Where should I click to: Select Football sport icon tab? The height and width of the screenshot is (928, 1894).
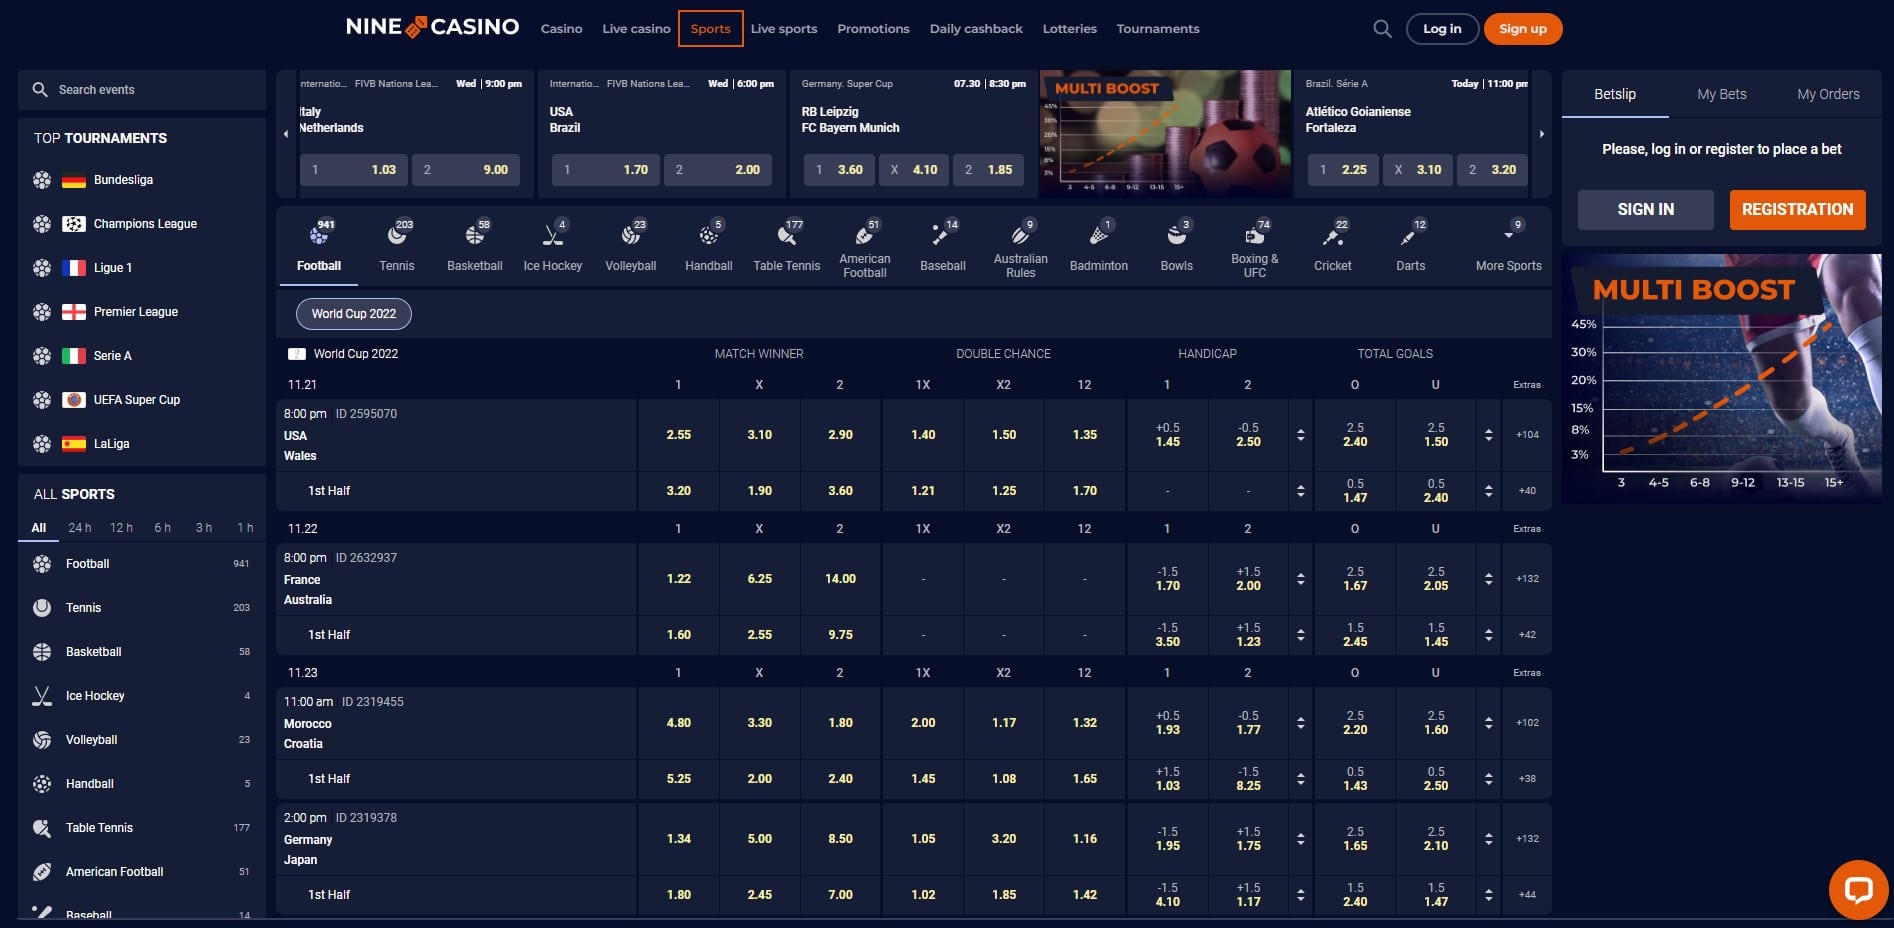pyautogui.click(x=319, y=246)
